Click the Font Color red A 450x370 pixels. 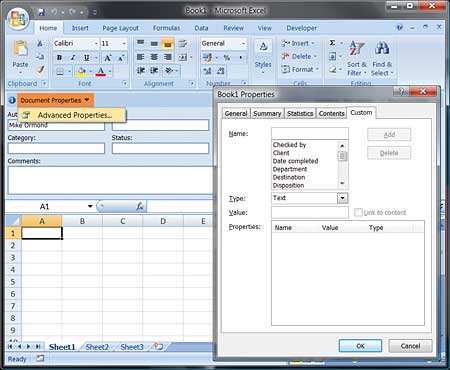(x=101, y=71)
